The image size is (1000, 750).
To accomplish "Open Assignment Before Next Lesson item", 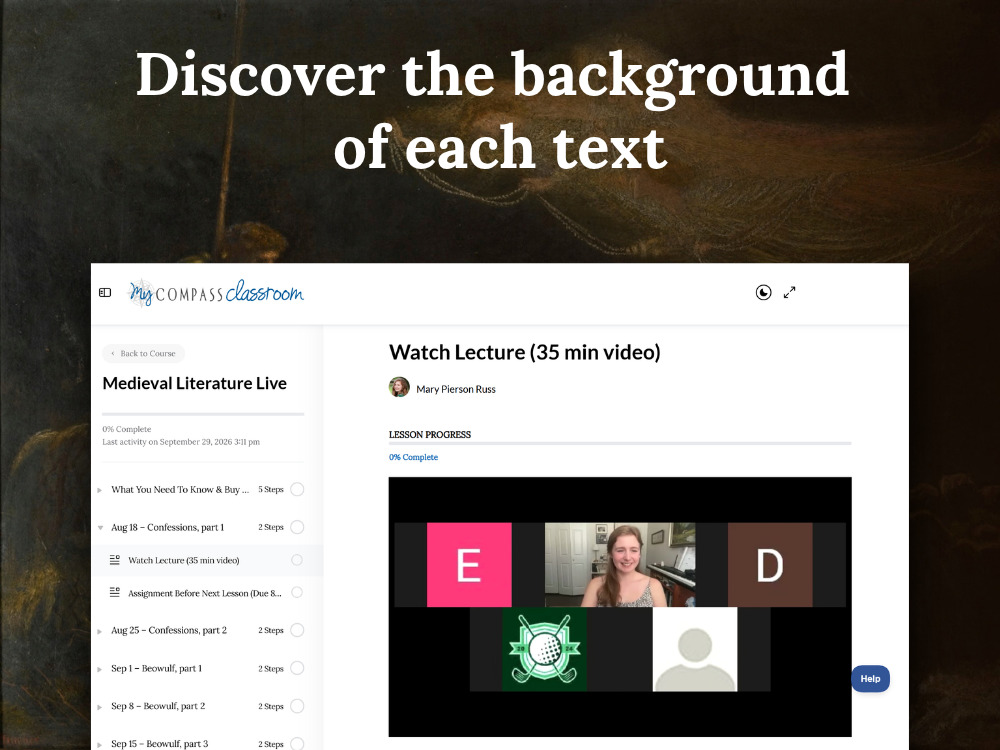I will (205, 592).
